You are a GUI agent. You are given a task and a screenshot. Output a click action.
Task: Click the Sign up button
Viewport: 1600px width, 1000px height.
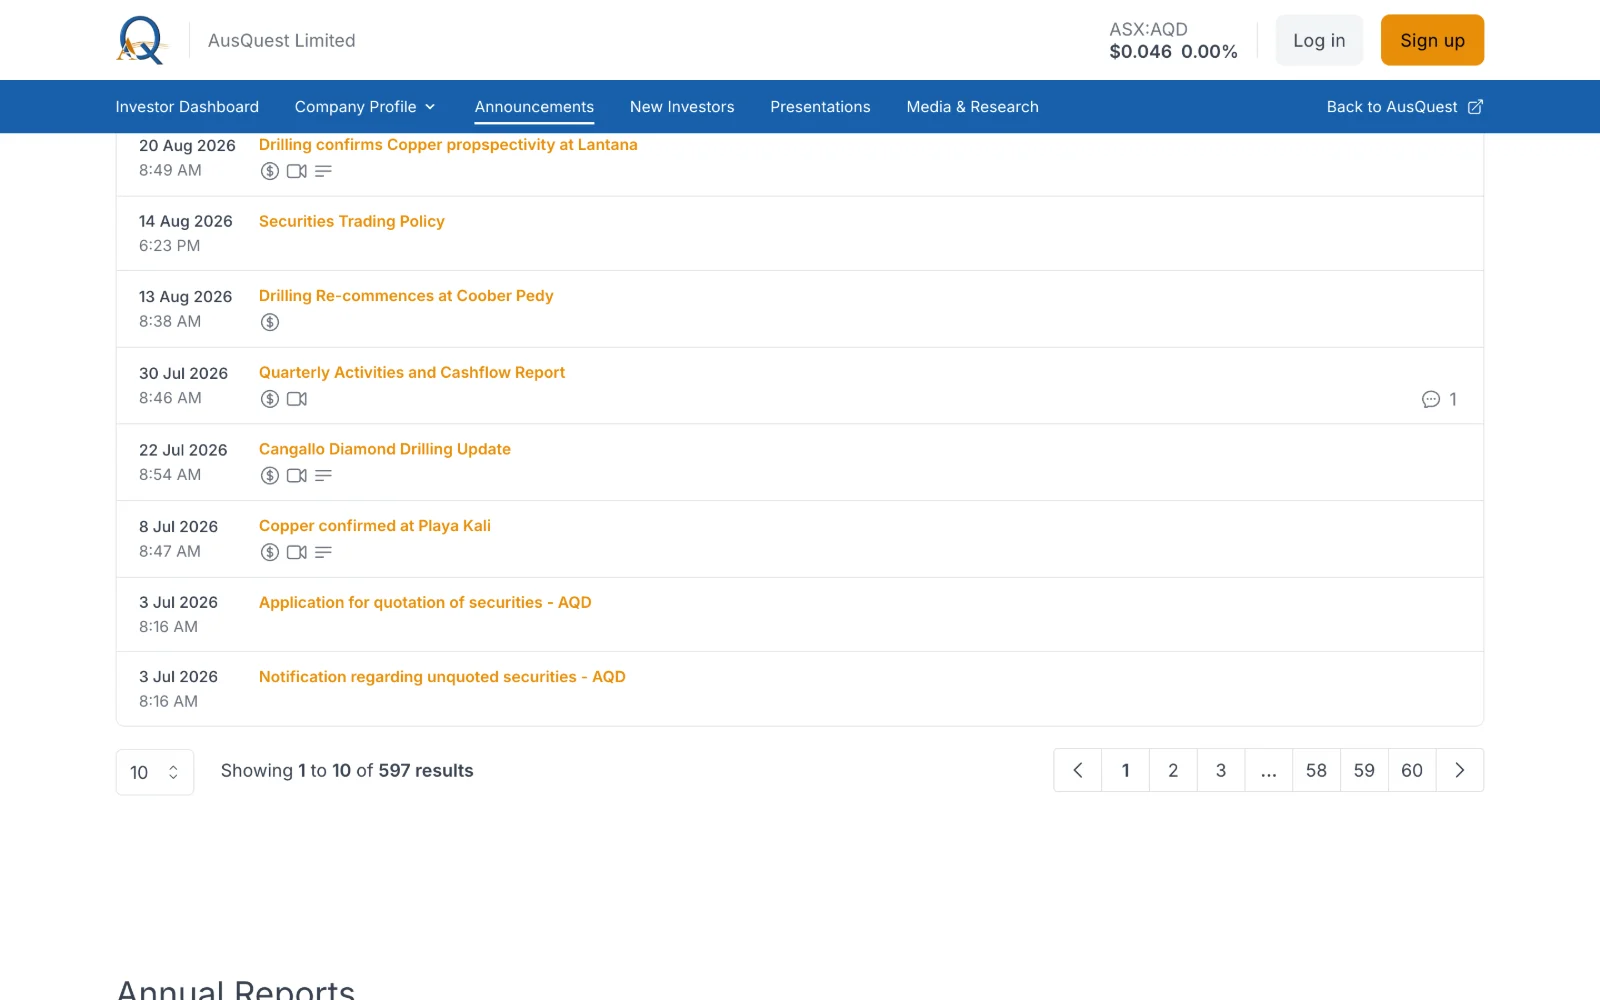point(1432,40)
